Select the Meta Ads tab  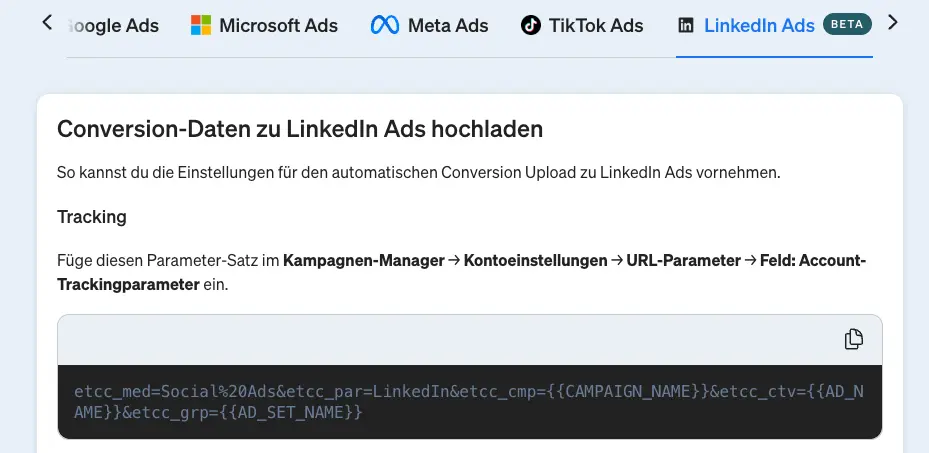coord(448,25)
